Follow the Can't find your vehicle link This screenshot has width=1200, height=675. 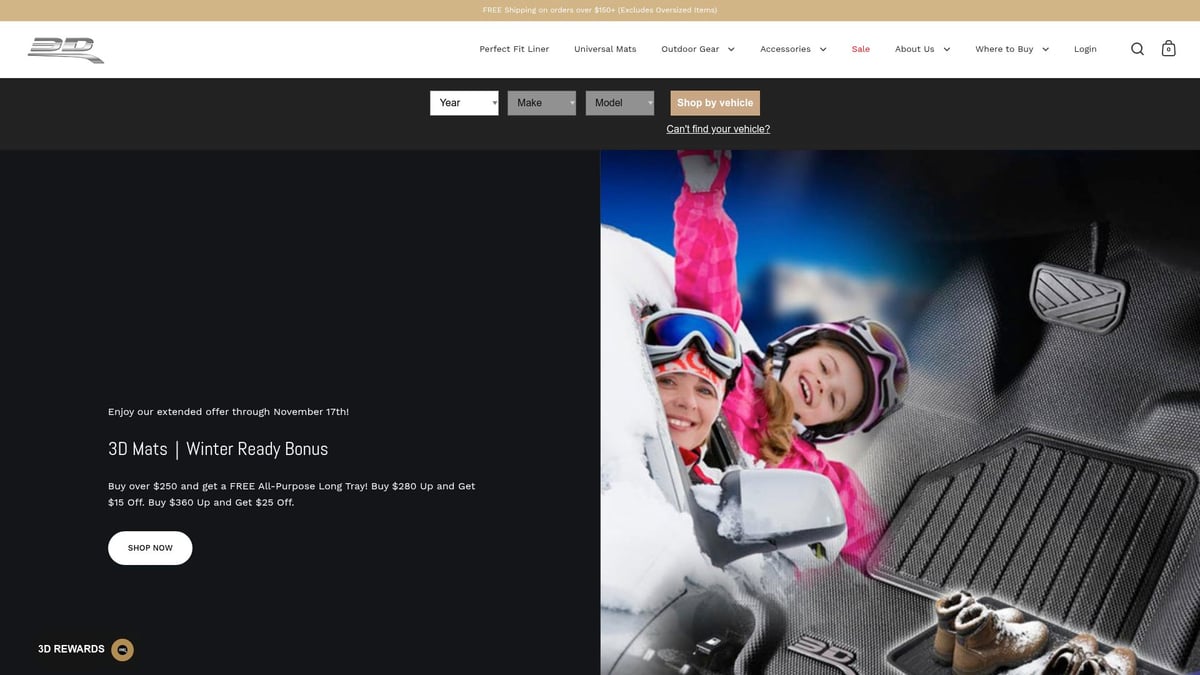coord(718,129)
